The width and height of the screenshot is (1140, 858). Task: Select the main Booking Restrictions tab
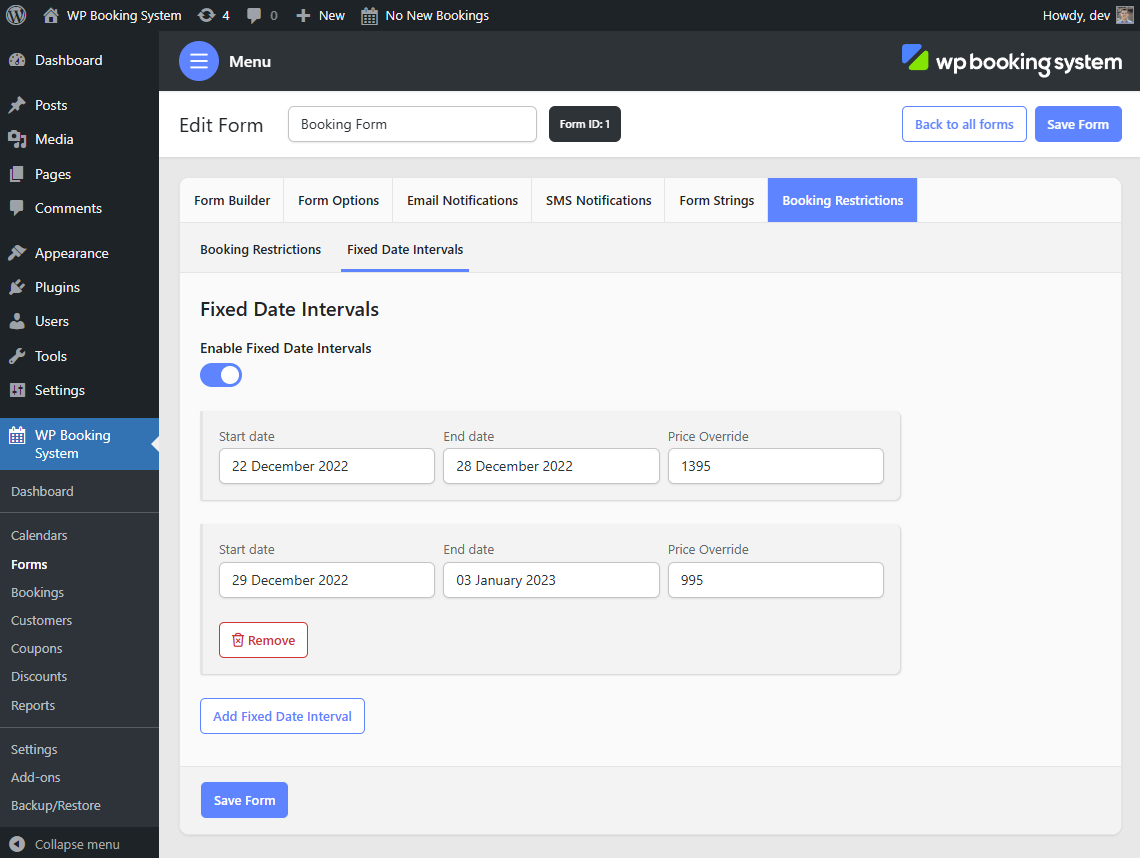tap(843, 200)
